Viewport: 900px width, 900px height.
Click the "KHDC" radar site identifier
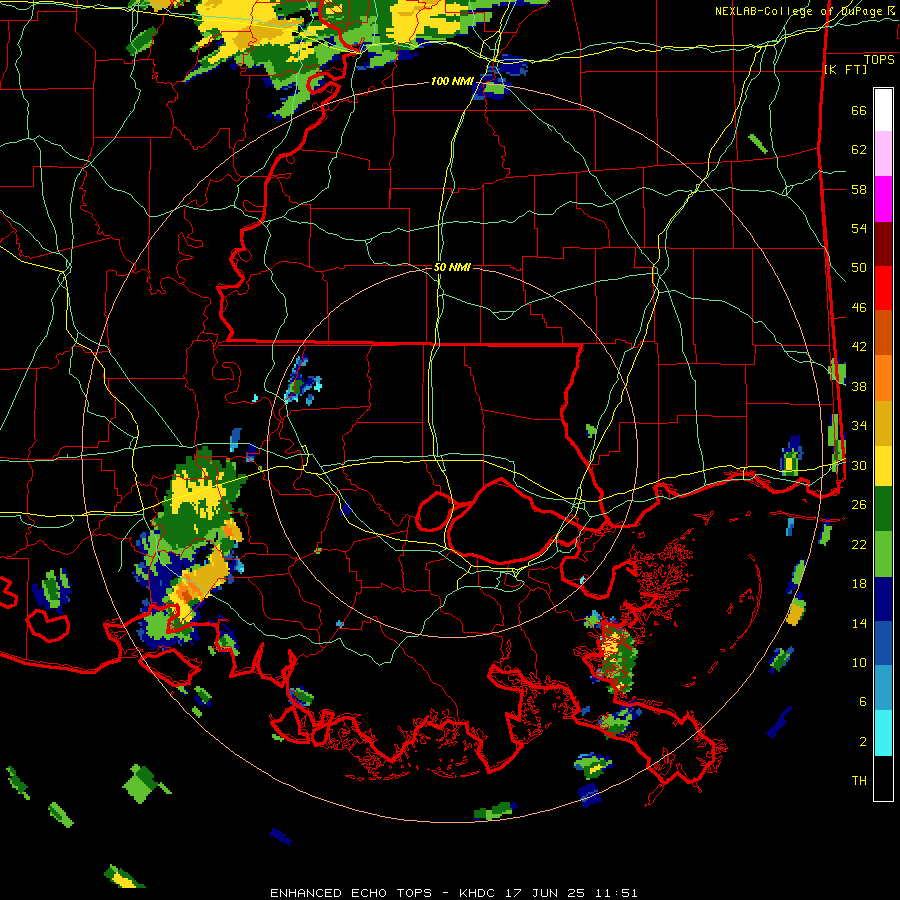(479, 893)
